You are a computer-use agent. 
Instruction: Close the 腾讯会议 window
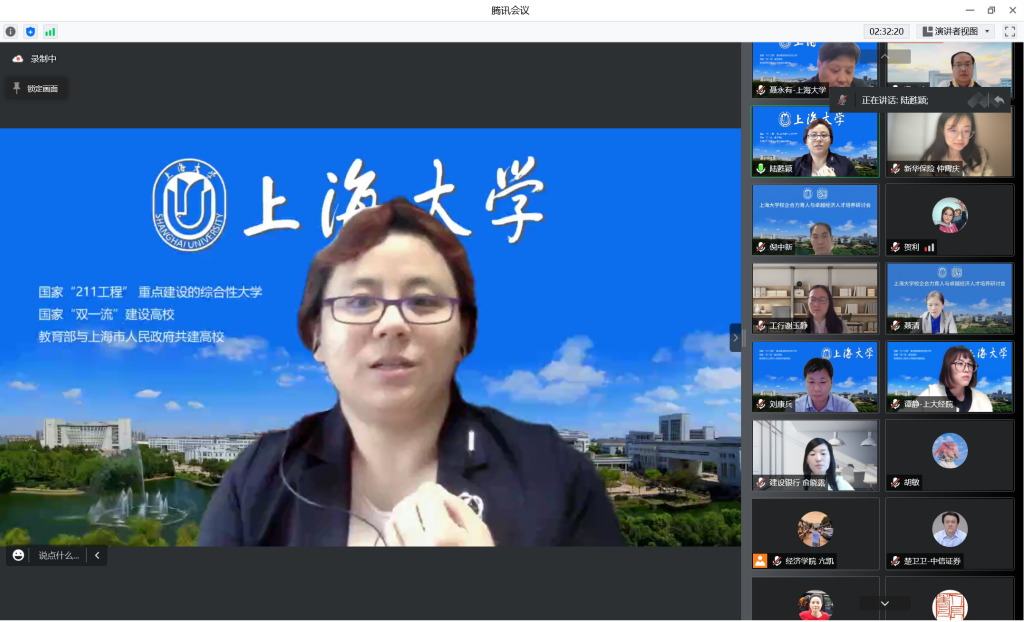coord(1012,10)
